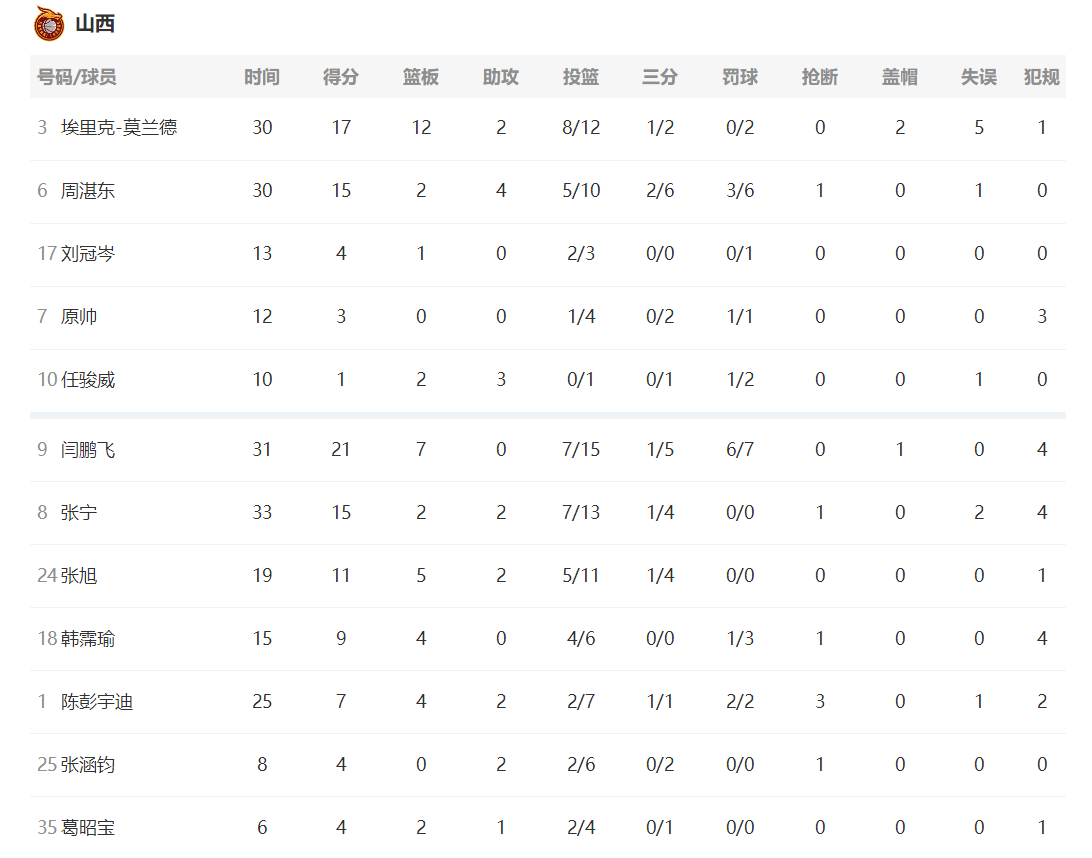Open player 张宁 profile
The image size is (1092, 858).
coord(79,513)
